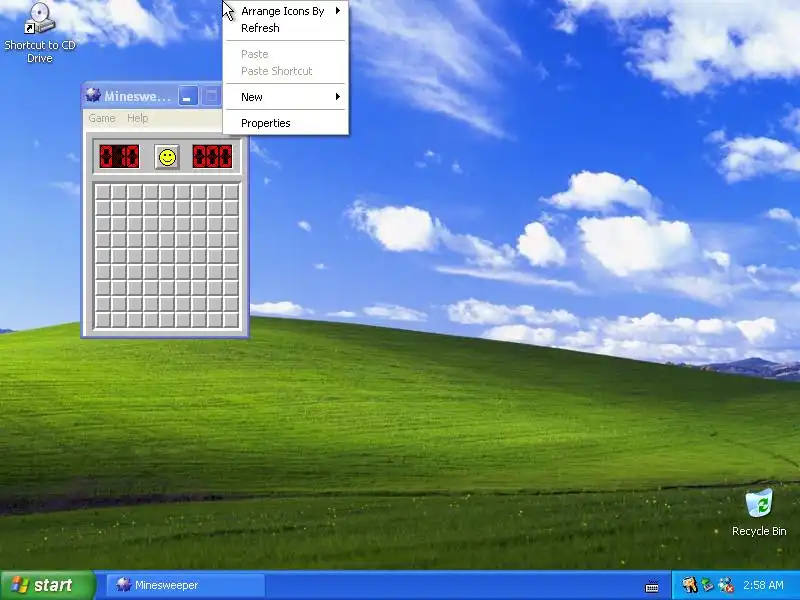Screen dimensions: 800x600
Task: Click the smiley face to restart Minesweeper
Action: click(x=167, y=157)
